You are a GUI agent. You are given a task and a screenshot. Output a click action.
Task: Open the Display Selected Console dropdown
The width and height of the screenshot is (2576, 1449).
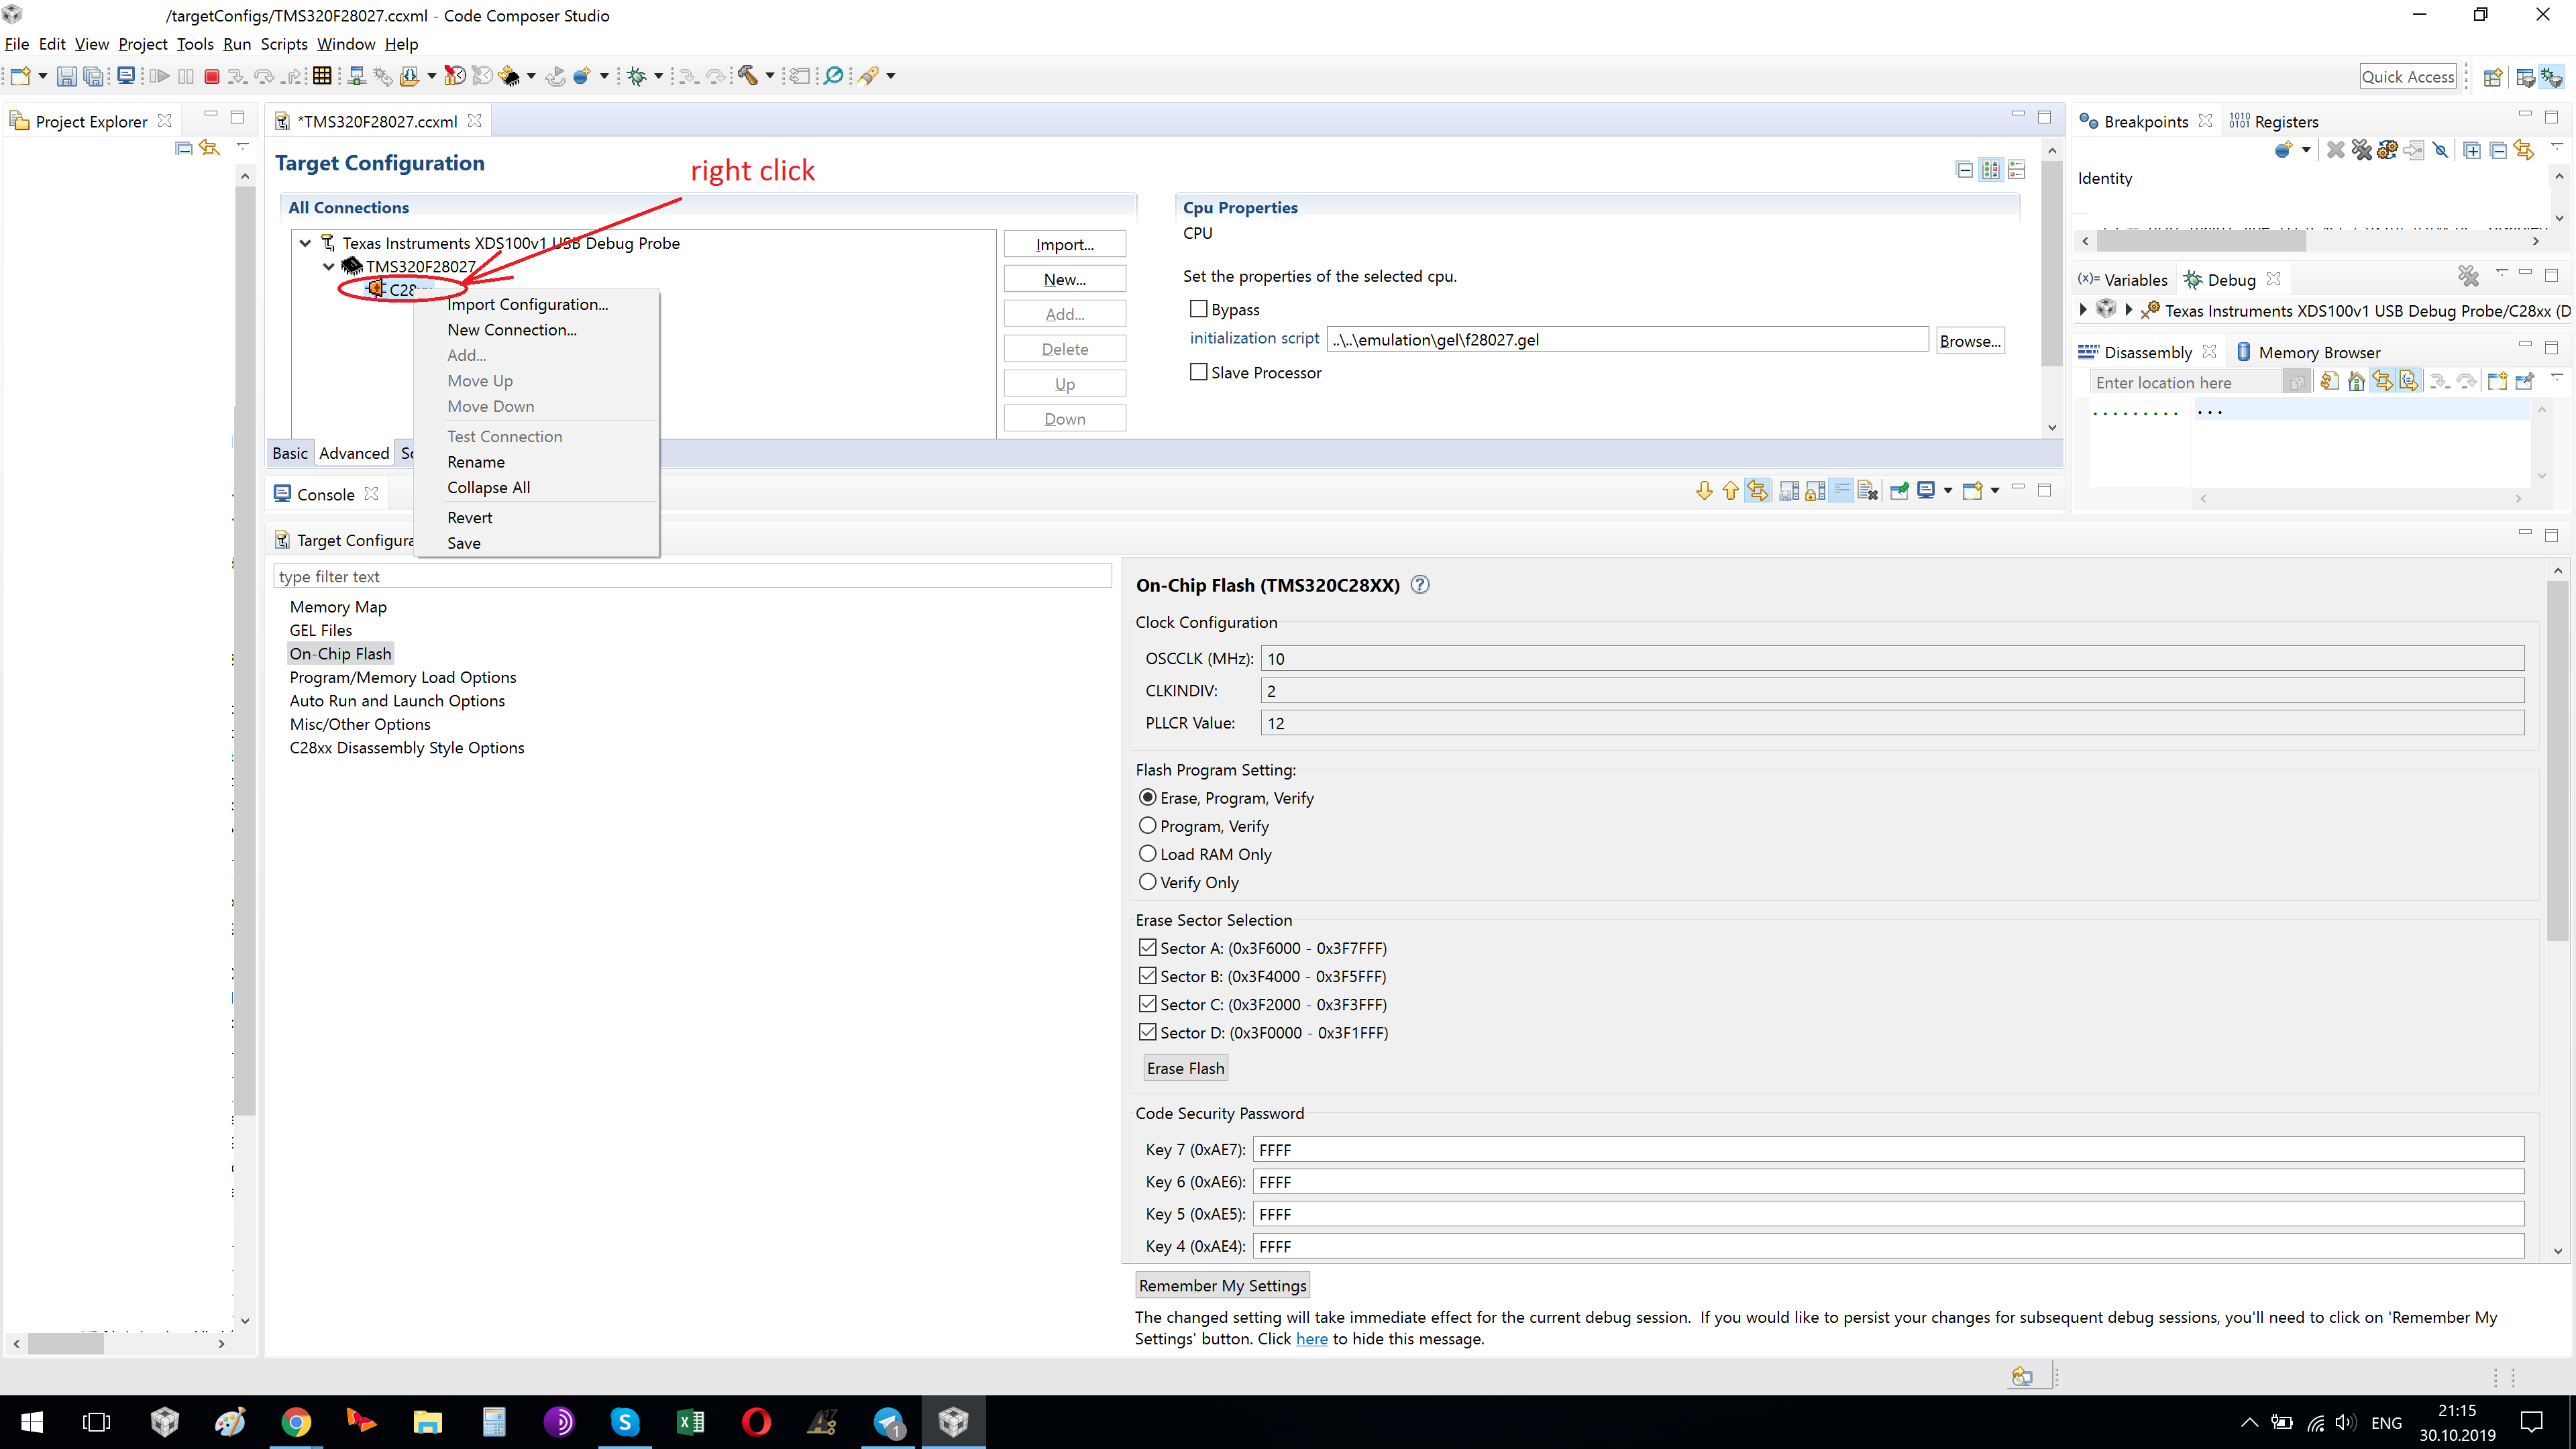[1947, 490]
